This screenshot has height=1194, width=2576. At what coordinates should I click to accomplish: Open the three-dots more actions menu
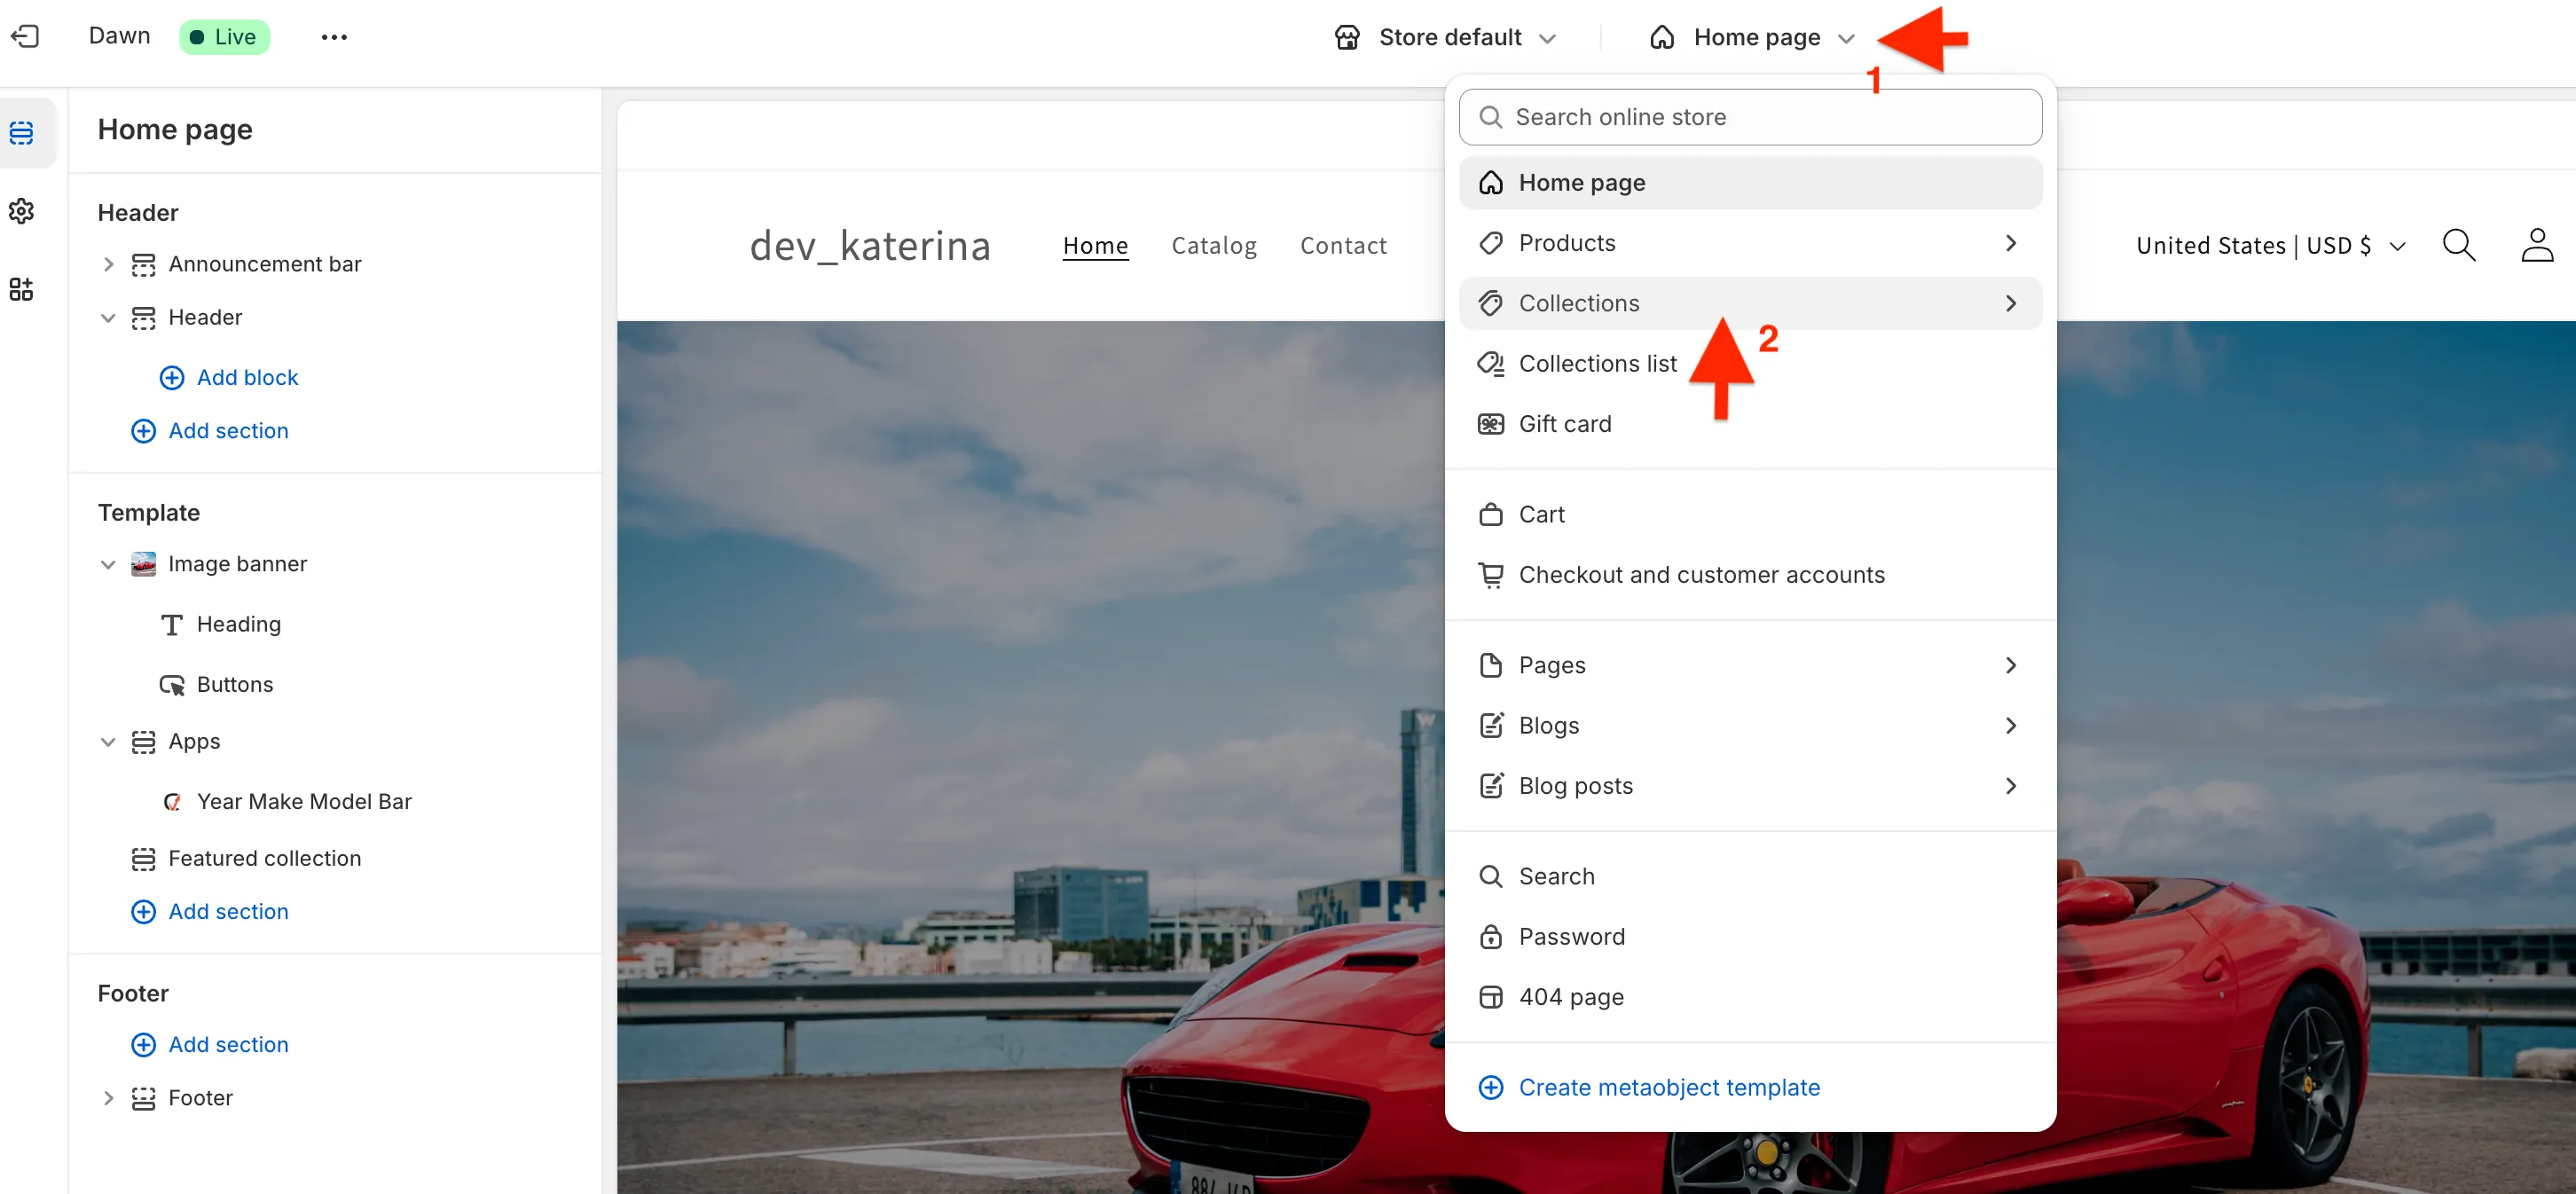click(x=334, y=37)
